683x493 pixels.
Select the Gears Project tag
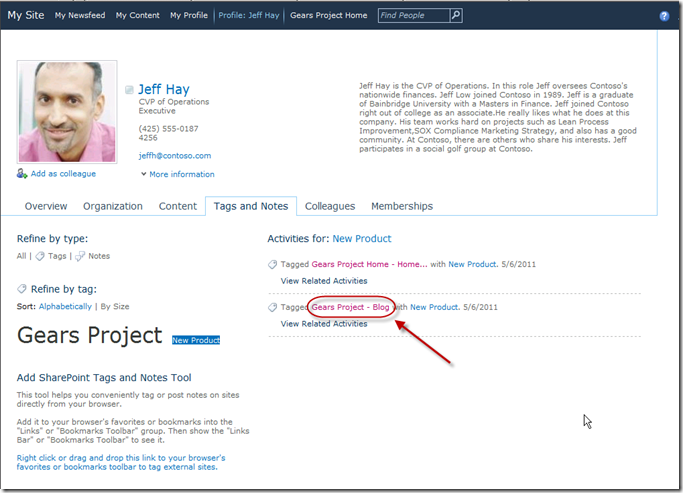(90, 335)
